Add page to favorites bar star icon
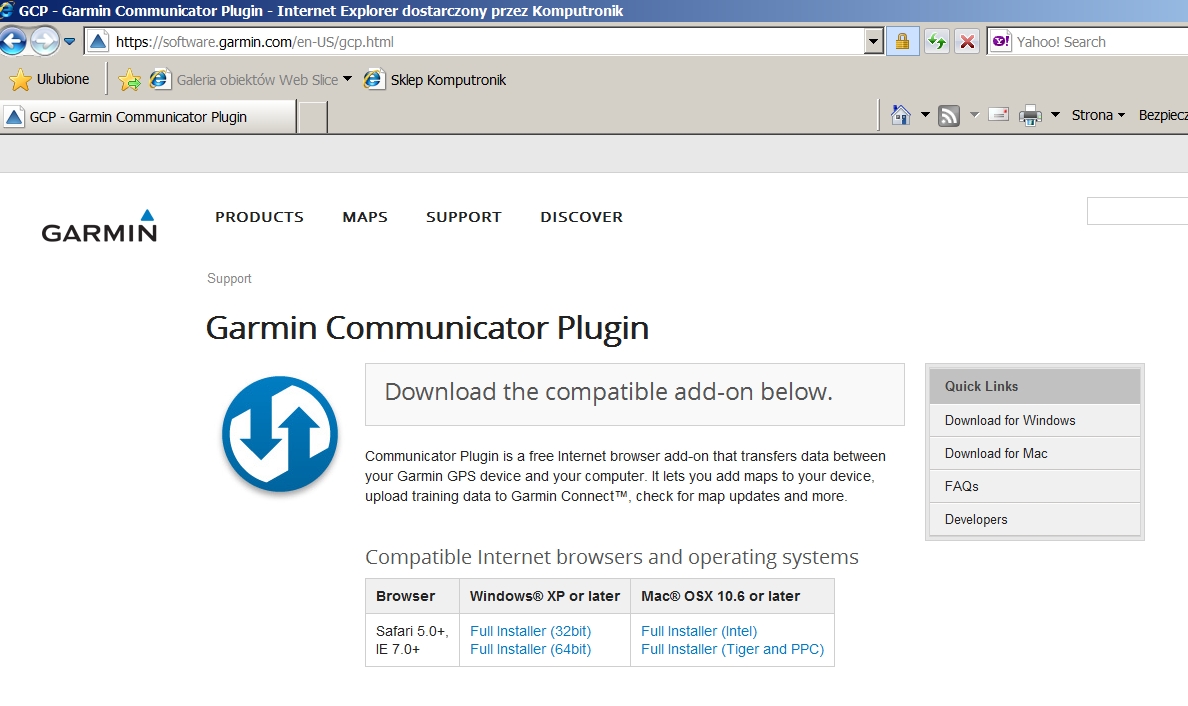The width and height of the screenshot is (1188, 706). (130, 80)
